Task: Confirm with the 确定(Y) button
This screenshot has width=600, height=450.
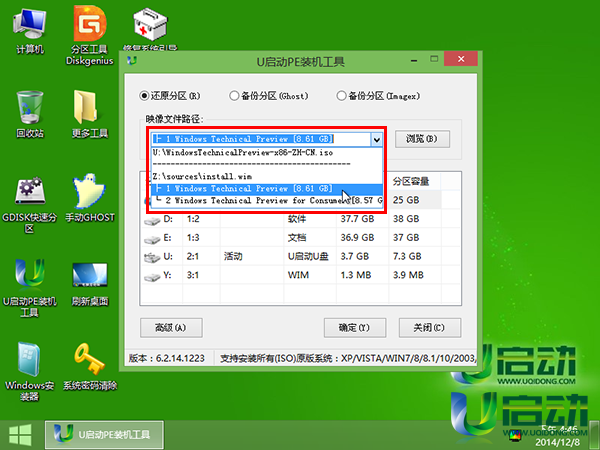Action: pyautogui.click(x=355, y=328)
